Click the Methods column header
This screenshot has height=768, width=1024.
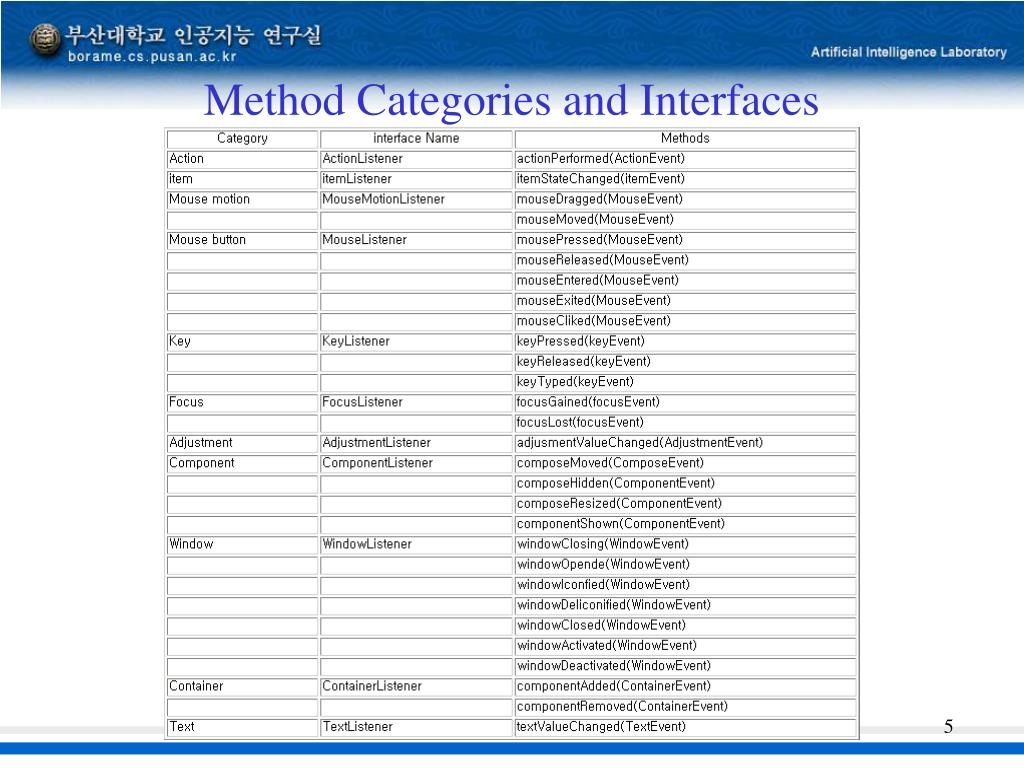click(685, 139)
